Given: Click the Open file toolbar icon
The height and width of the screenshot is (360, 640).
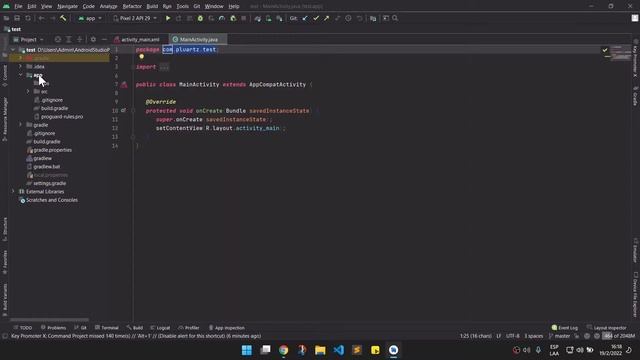Looking at the screenshot, I should click(x=7, y=18).
